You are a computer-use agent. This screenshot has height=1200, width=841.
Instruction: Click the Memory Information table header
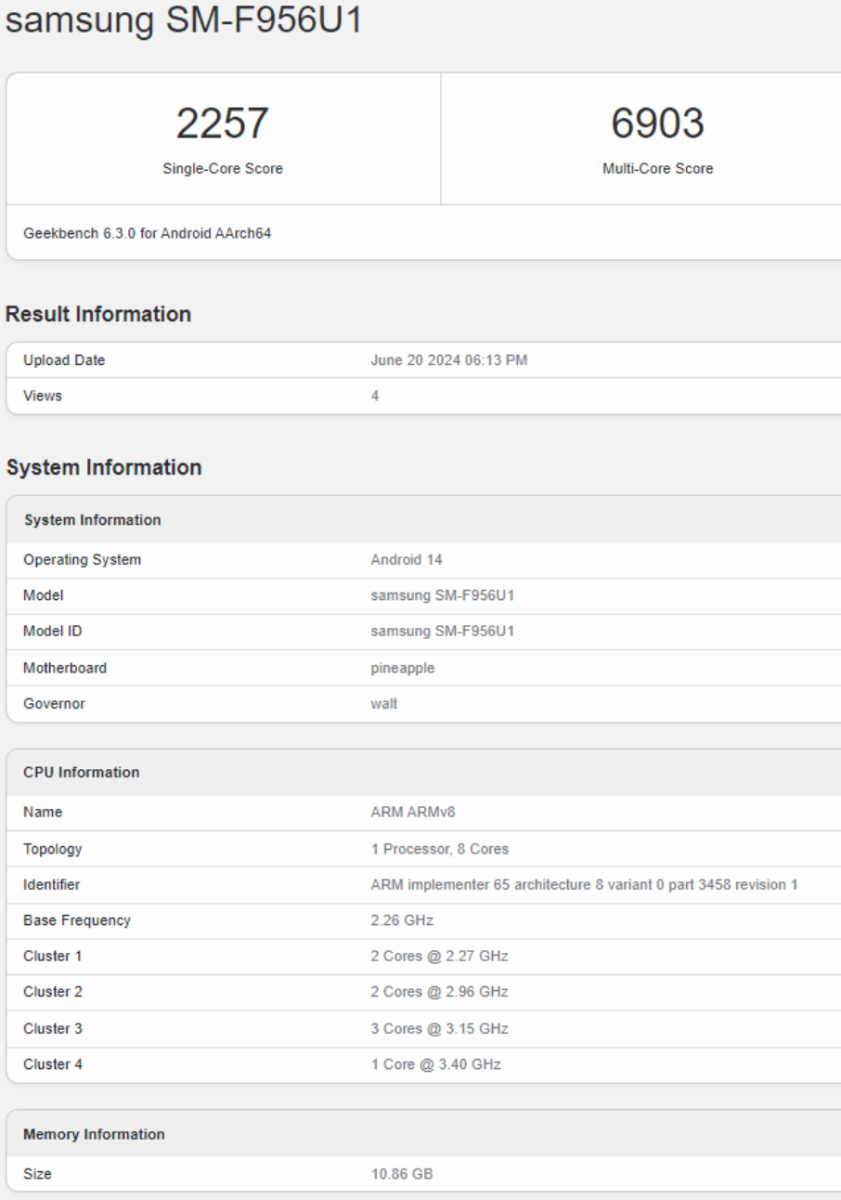(x=424, y=1134)
